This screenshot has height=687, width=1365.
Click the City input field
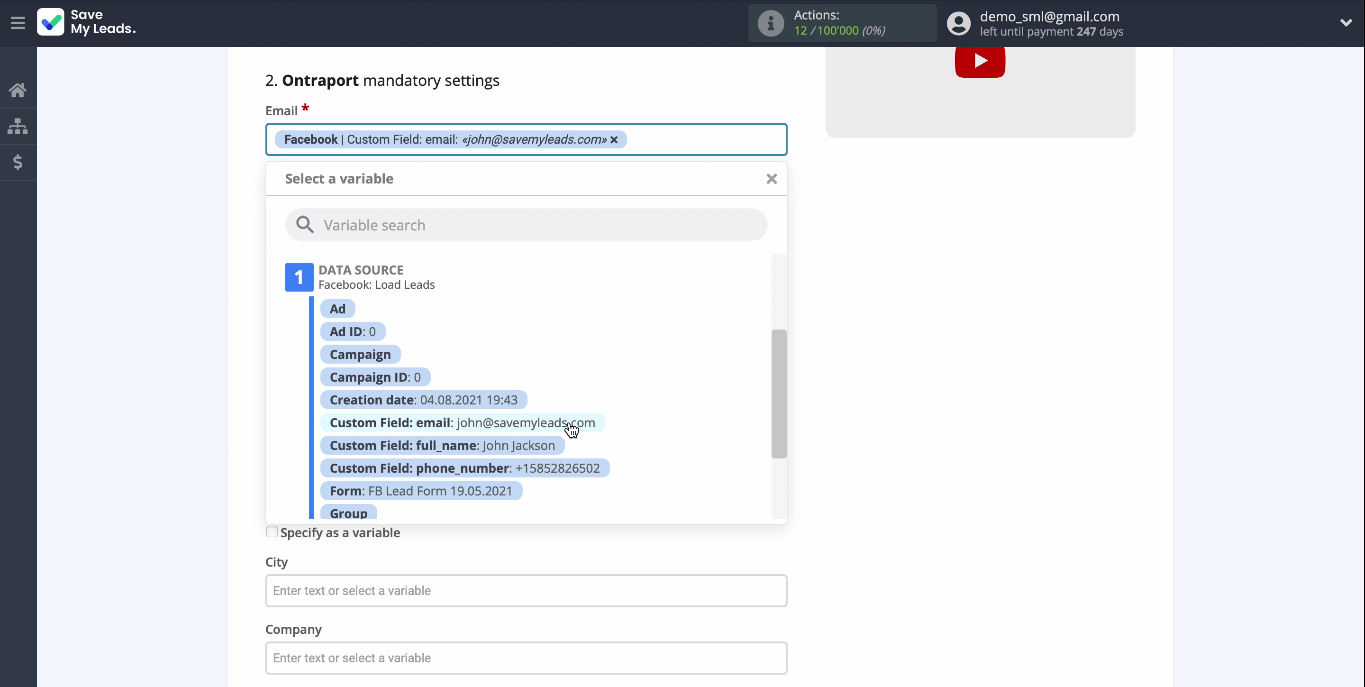coord(526,591)
